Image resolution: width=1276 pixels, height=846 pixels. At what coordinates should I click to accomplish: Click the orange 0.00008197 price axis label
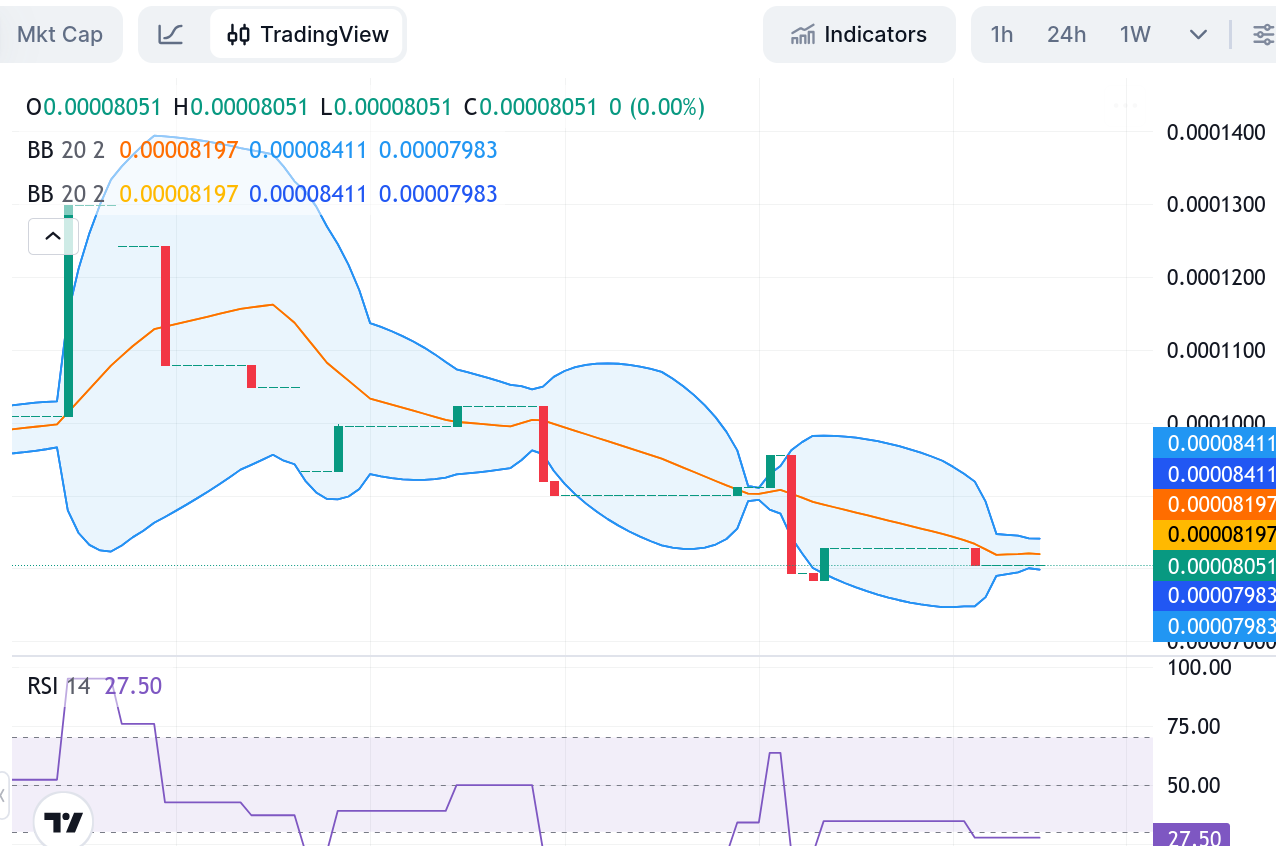(1215, 504)
